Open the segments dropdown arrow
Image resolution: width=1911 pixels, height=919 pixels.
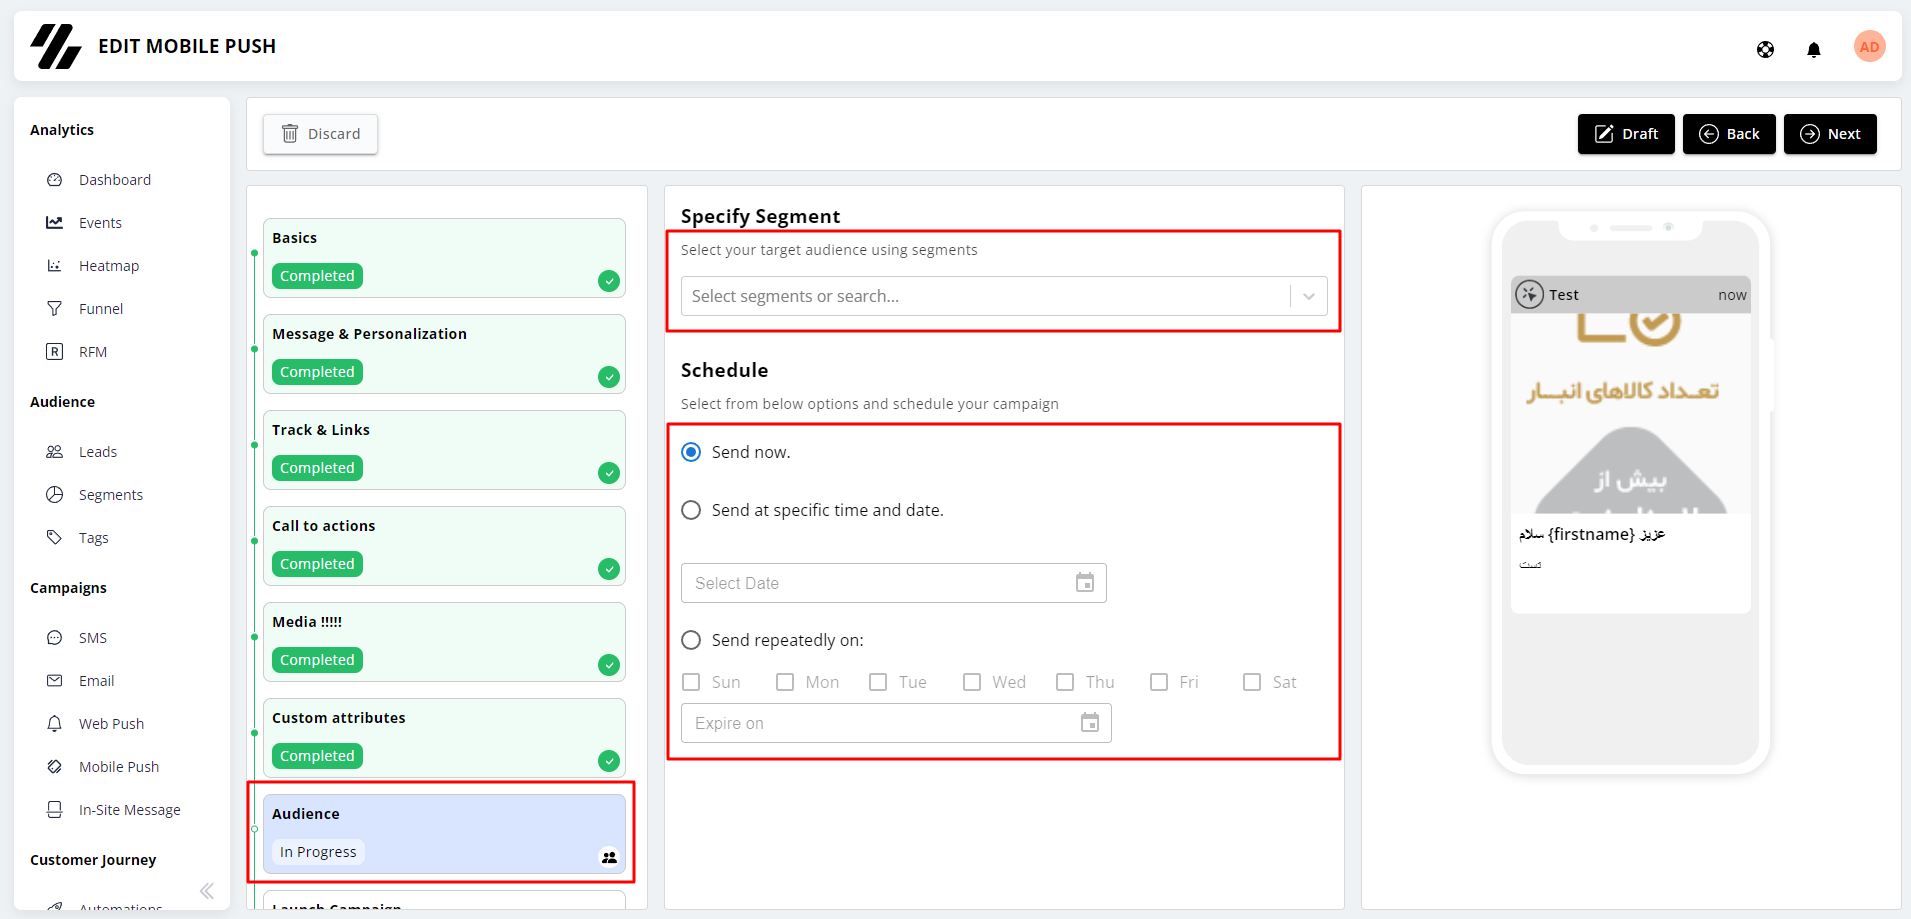coord(1309,296)
